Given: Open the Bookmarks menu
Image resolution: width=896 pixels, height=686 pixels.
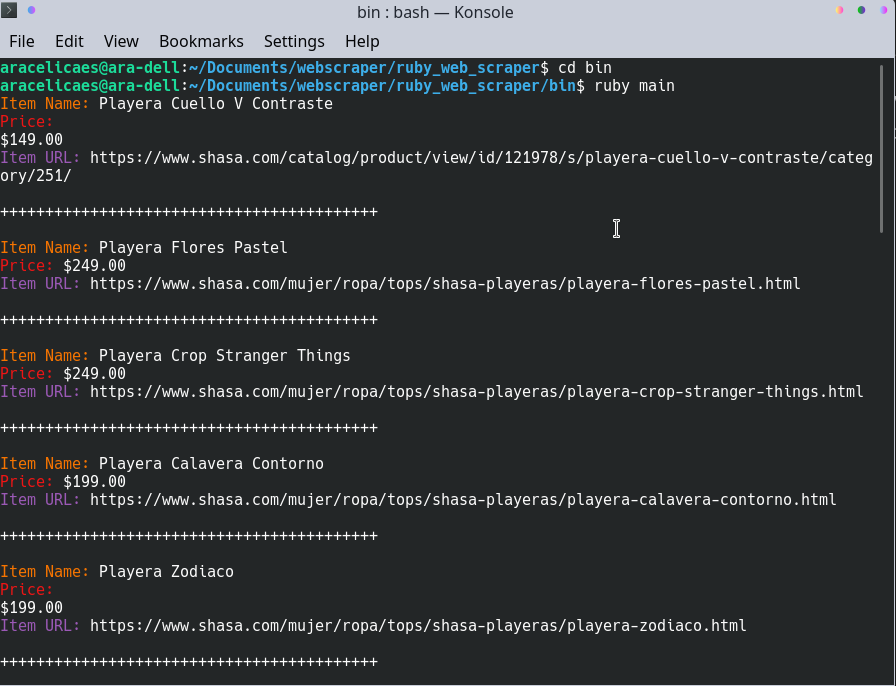Looking at the screenshot, I should (x=201, y=41).
